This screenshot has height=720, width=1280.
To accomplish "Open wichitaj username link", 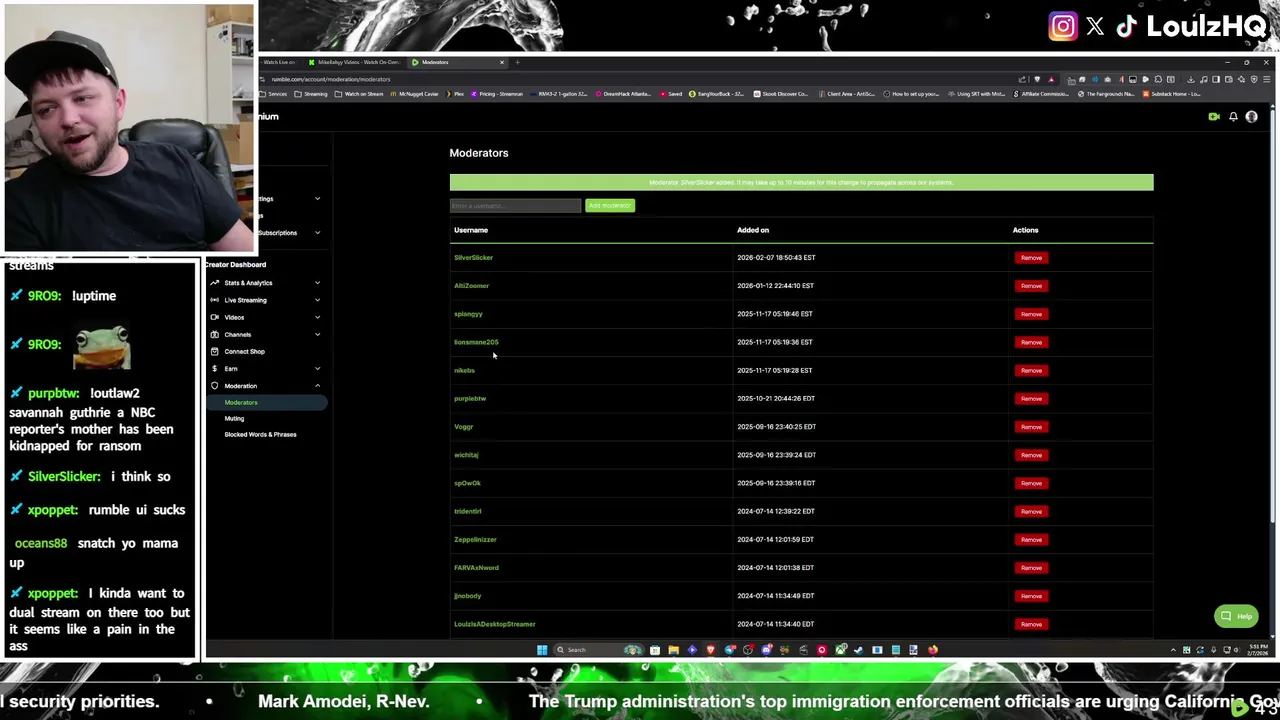I will [466, 455].
